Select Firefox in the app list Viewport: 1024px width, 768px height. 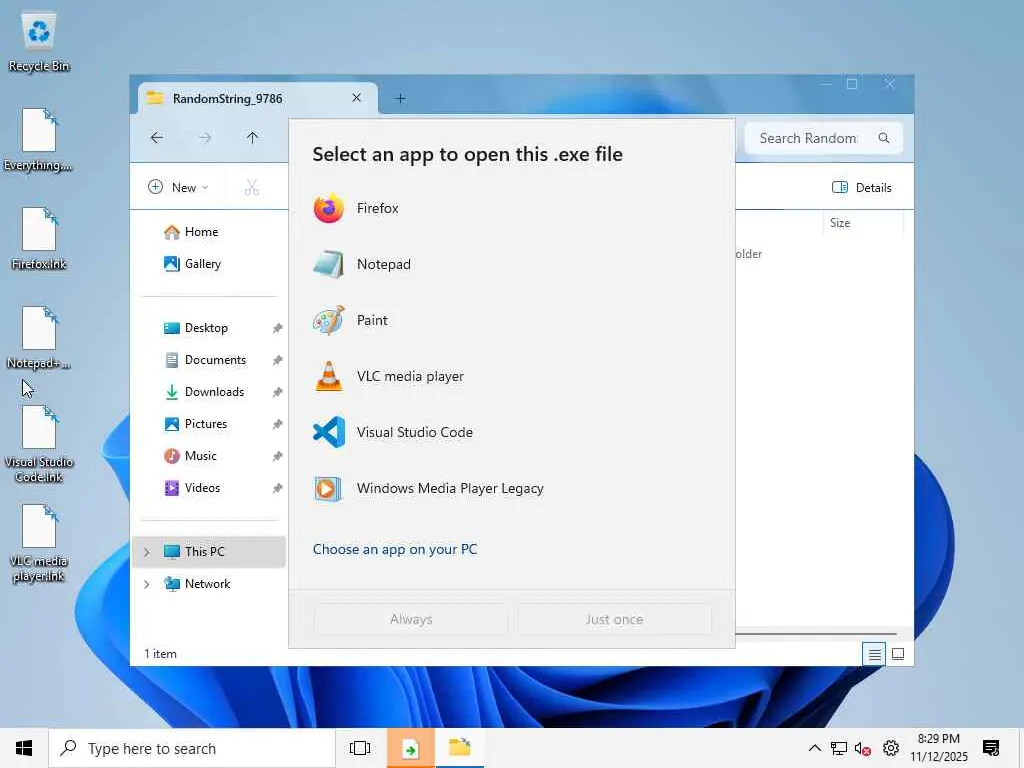(511, 208)
